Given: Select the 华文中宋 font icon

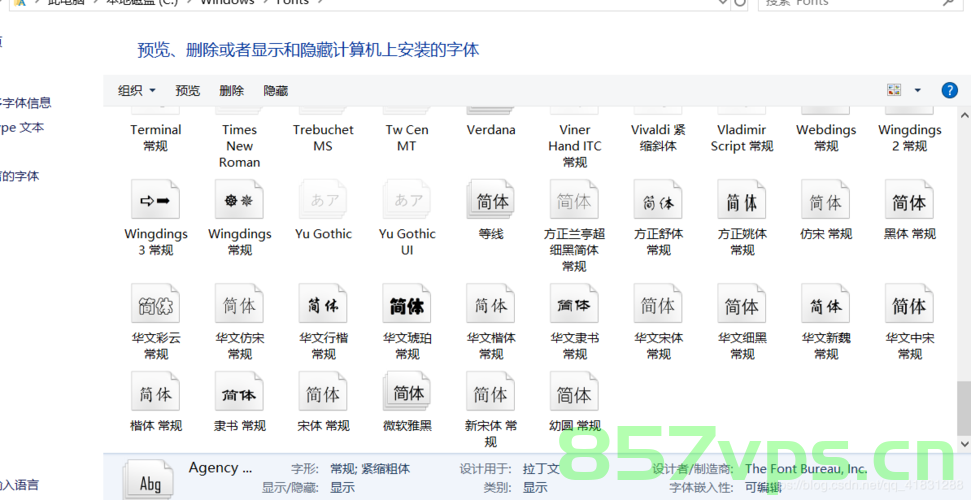Looking at the screenshot, I should click(909, 304).
